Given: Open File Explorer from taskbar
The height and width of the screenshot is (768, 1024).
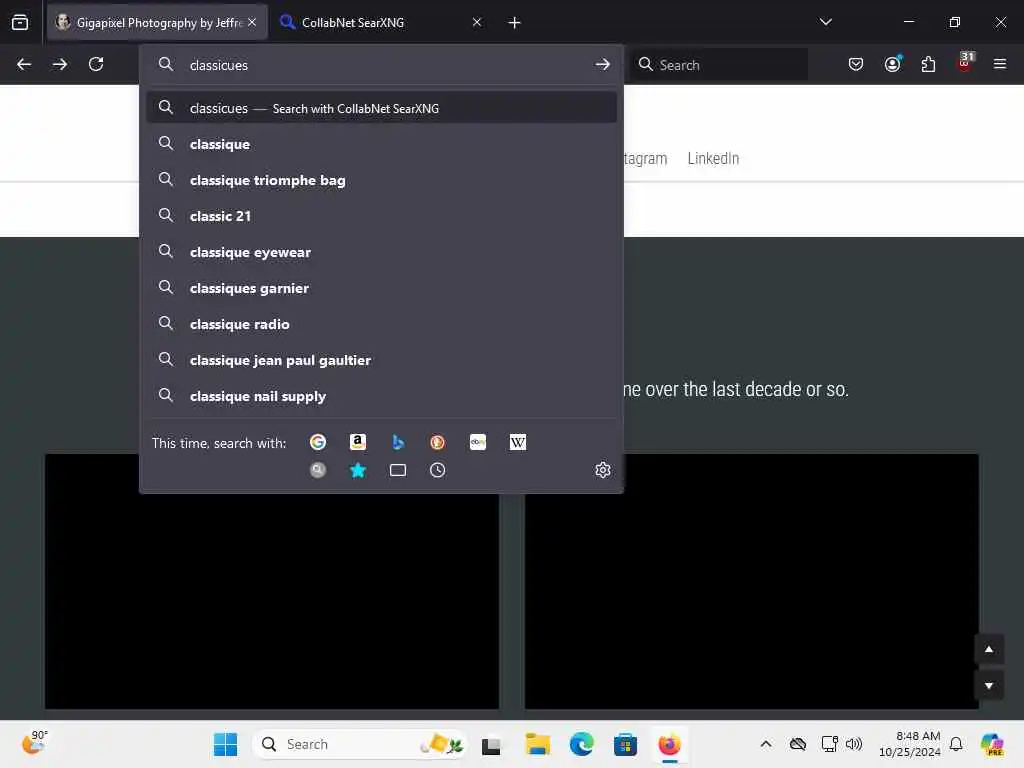Looking at the screenshot, I should (x=537, y=744).
